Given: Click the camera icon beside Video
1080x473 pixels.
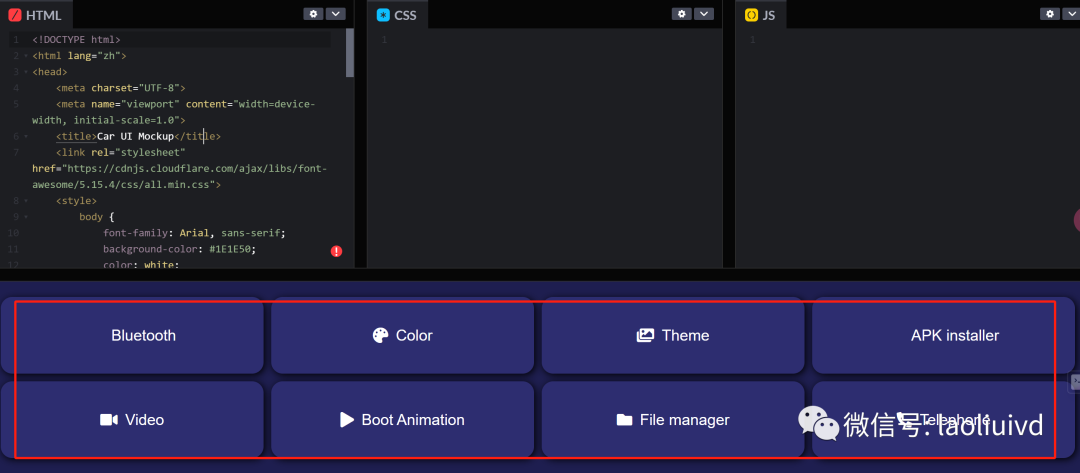Looking at the screenshot, I should (109, 420).
